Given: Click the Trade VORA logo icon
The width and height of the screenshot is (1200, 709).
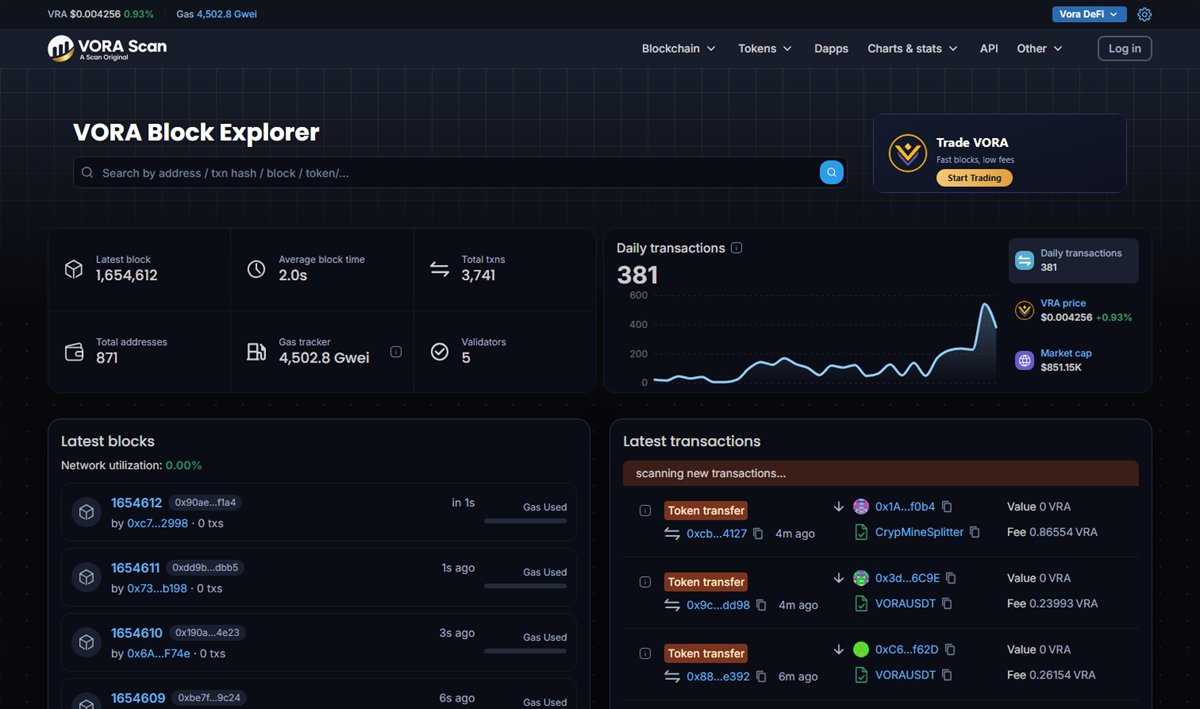Looking at the screenshot, I should click(x=908, y=153).
